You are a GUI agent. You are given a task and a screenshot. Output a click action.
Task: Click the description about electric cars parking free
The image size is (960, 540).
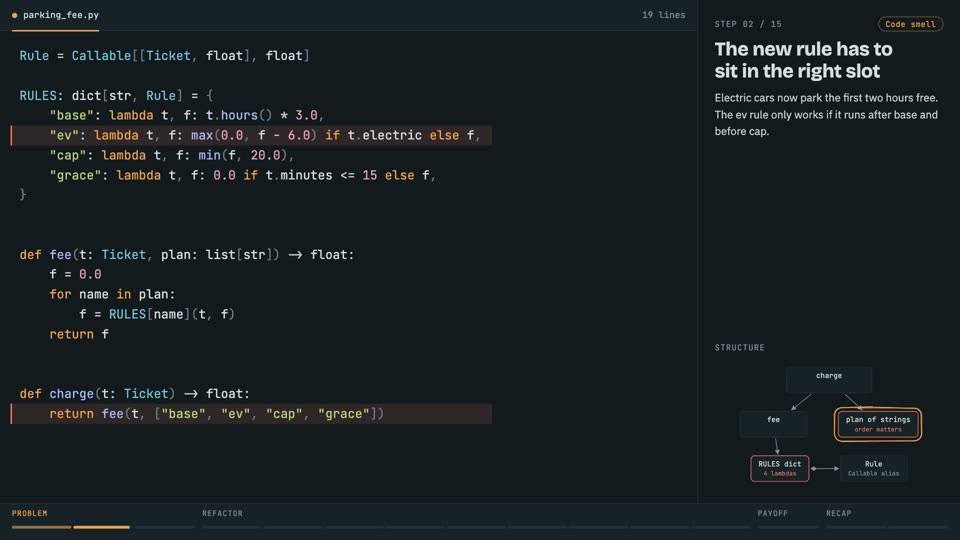coord(827,114)
